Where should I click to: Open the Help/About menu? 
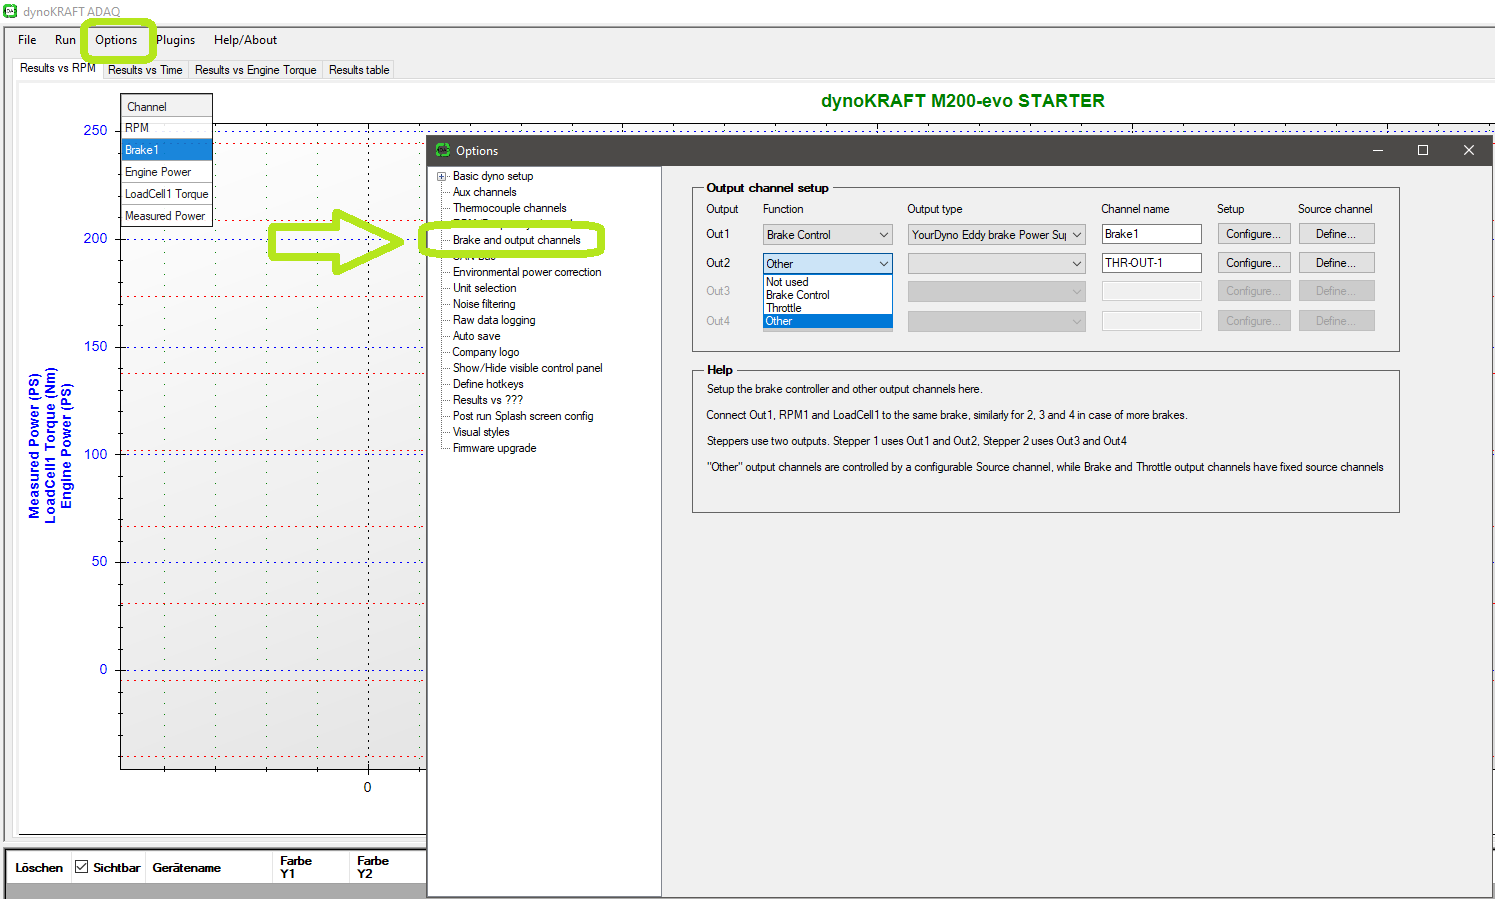(245, 40)
